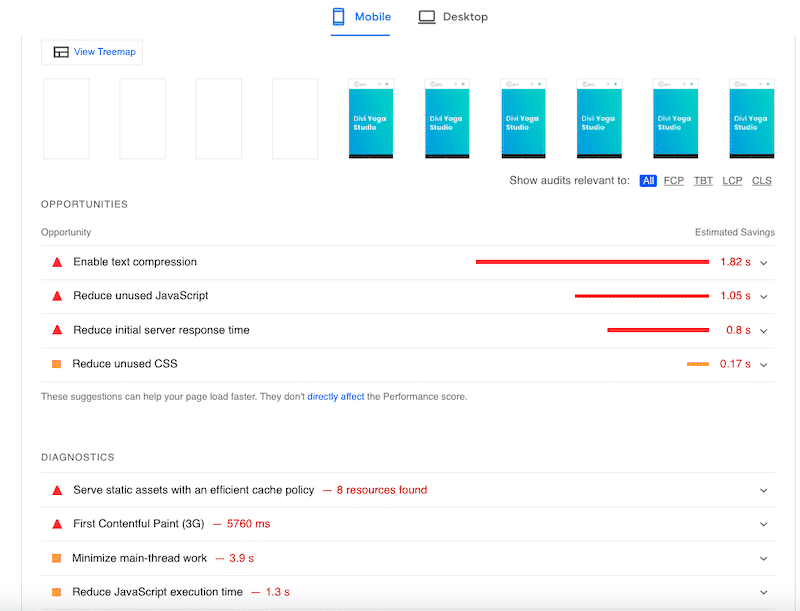Select the All audits filter chip
The image size is (800, 611).
point(648,180)
